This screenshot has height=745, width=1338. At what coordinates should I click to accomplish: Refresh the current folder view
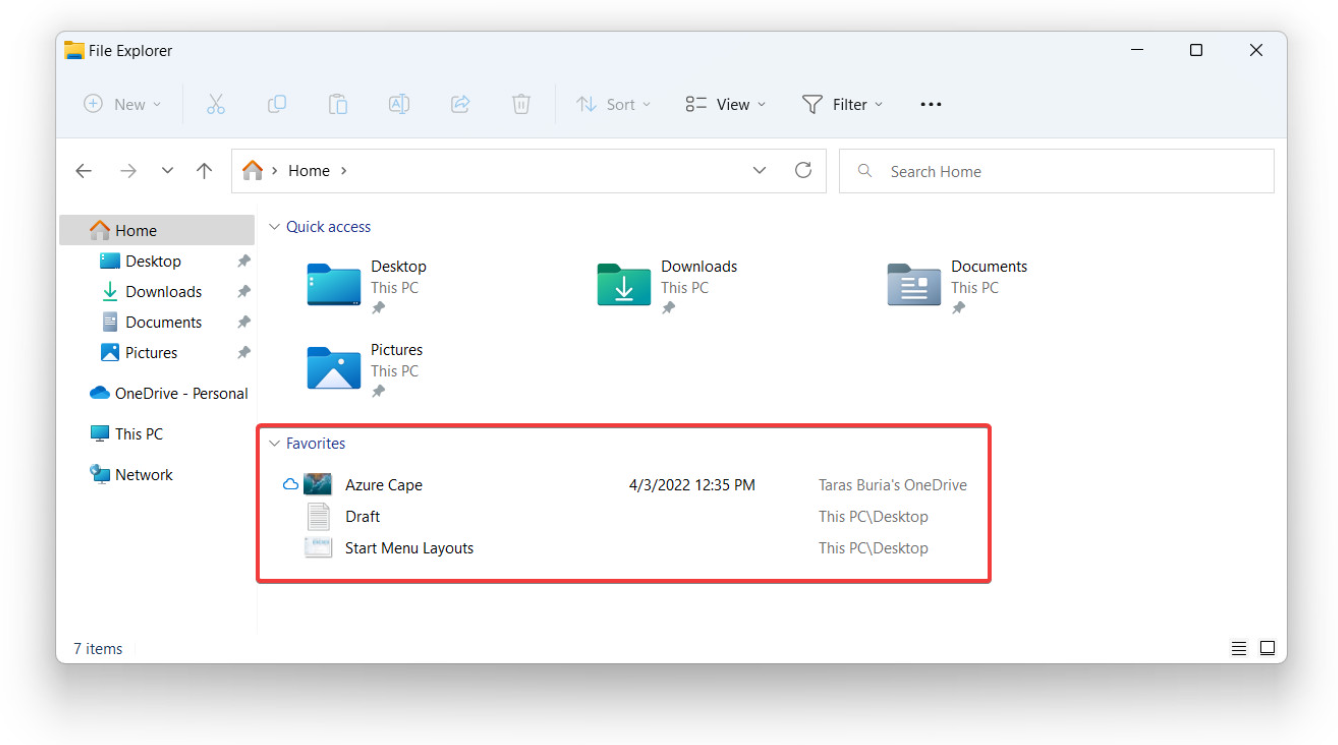point(803,170)
